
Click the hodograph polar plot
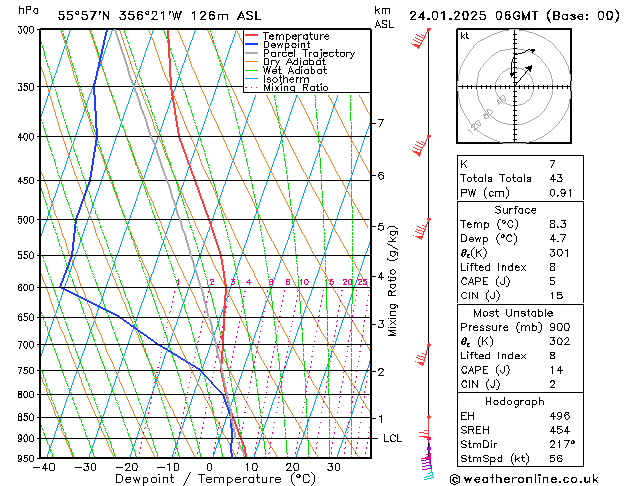514,86
